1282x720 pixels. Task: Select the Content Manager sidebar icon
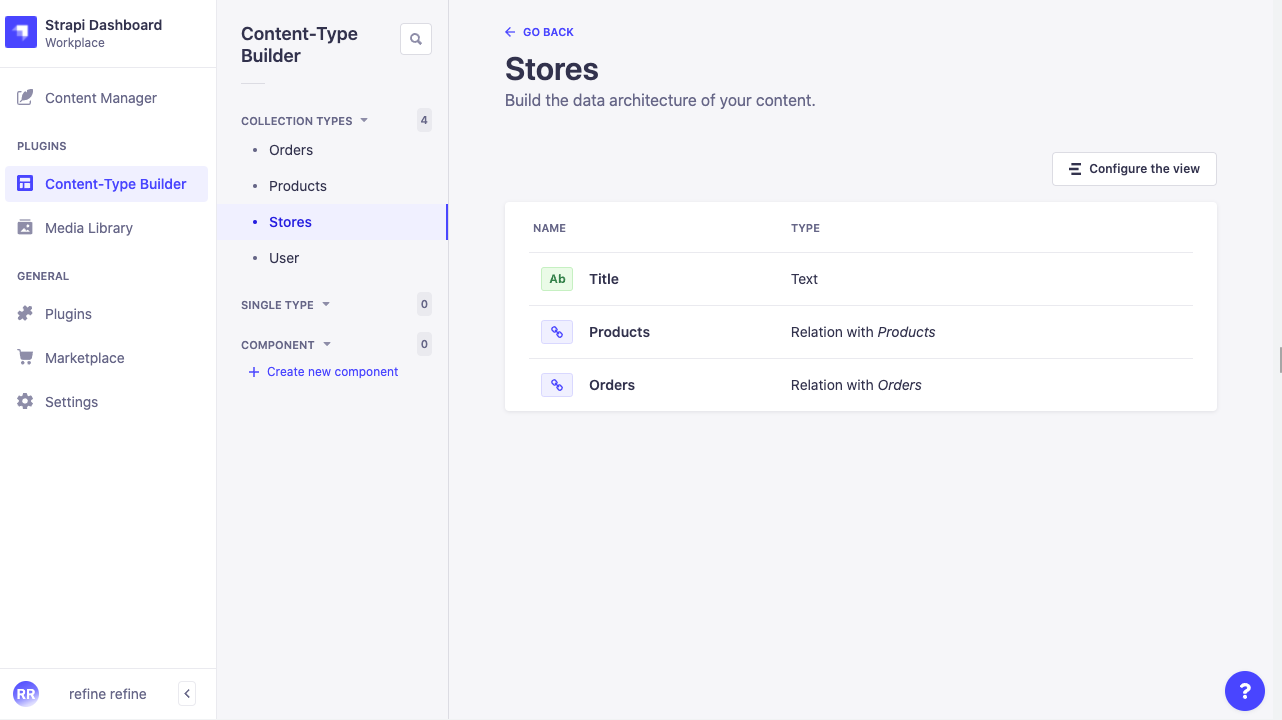pos(25,97)
